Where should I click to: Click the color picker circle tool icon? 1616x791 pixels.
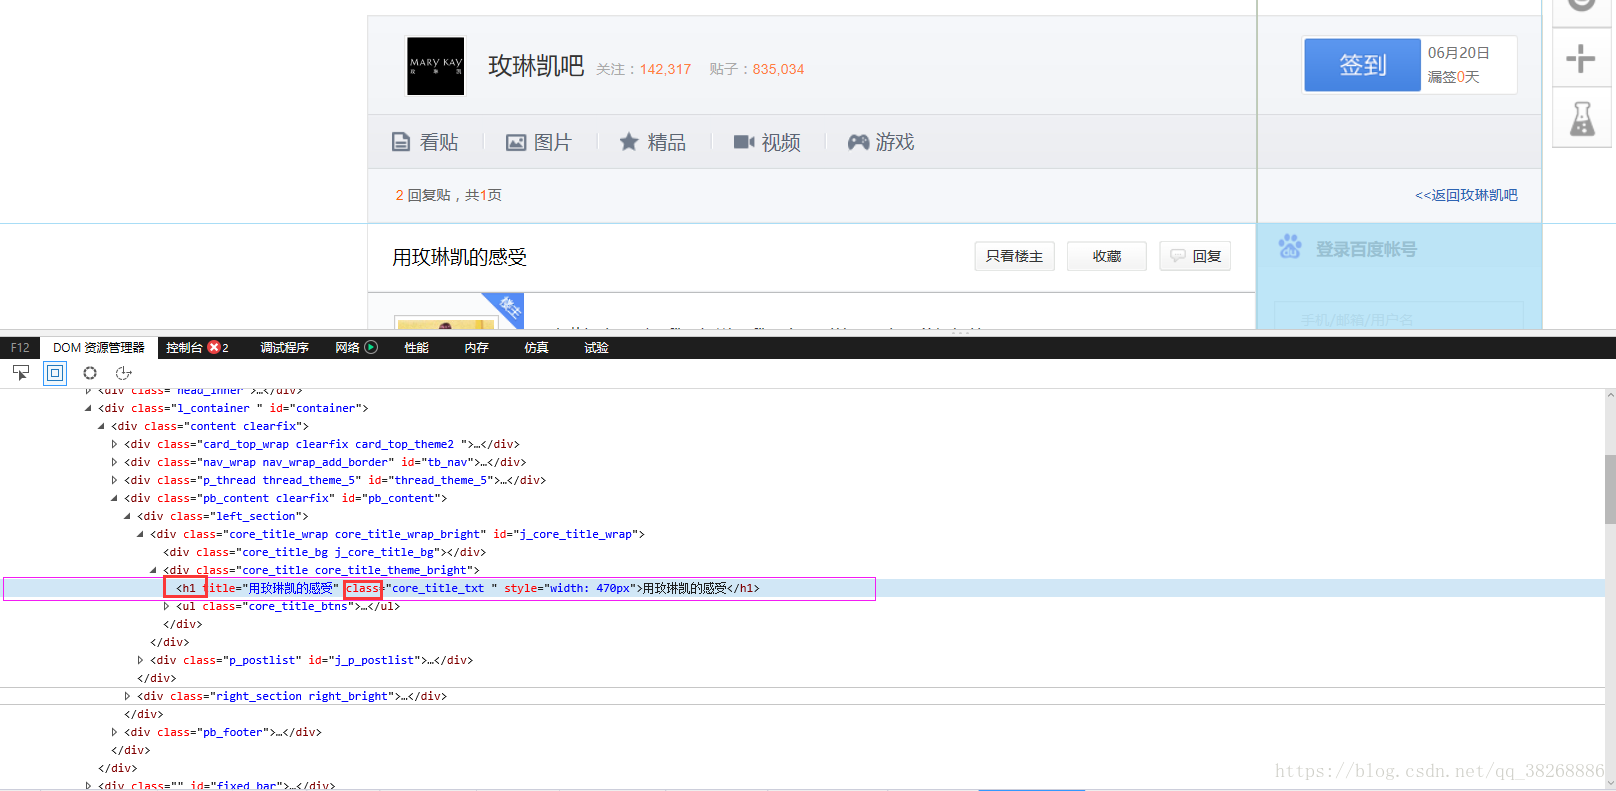tap(90, 373)
